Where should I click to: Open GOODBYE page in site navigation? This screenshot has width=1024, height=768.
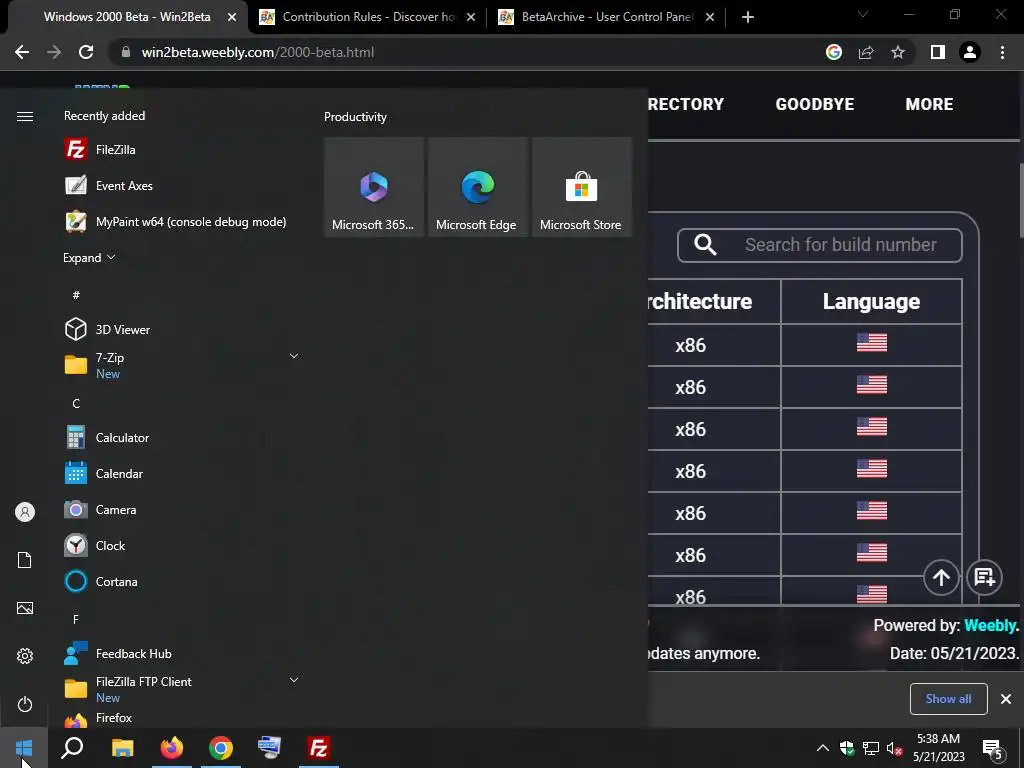pyautogui.click(x=814, y=104)
